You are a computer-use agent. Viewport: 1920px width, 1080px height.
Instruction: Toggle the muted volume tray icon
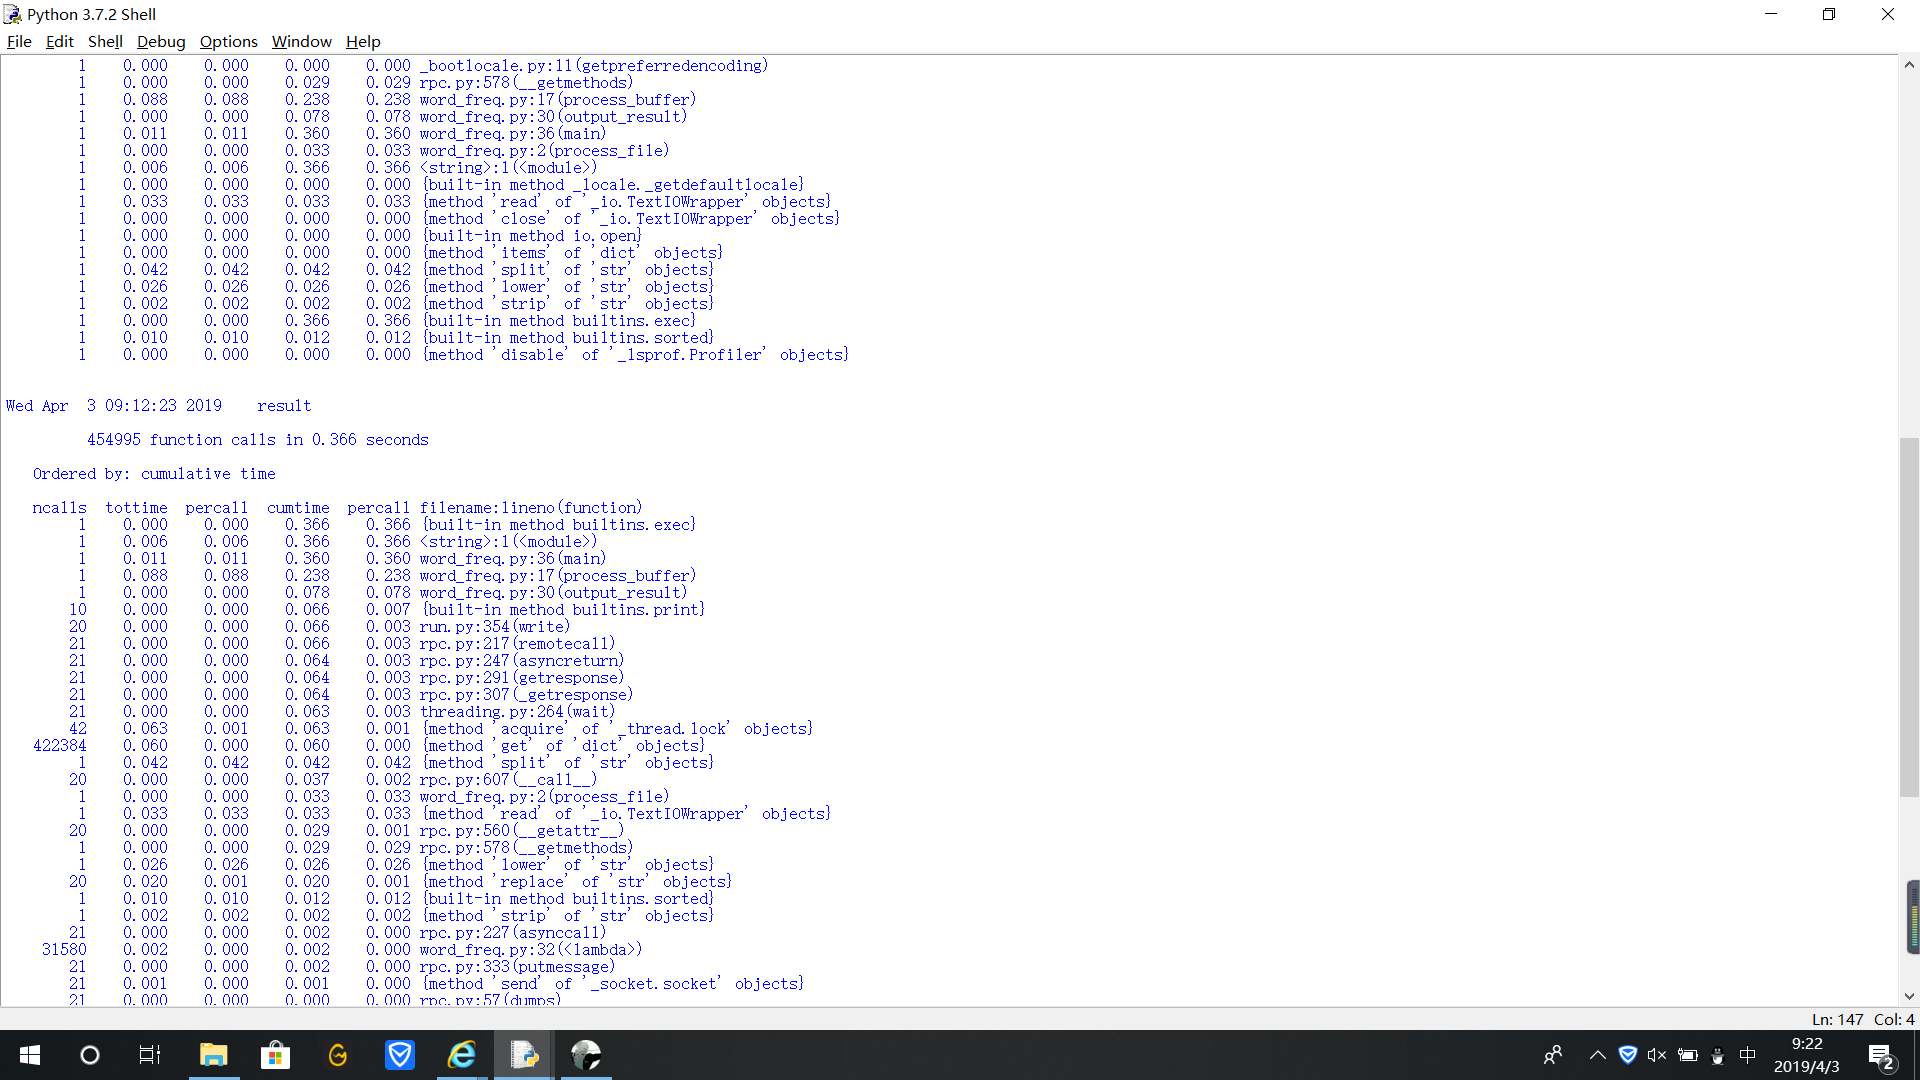[x=1657, y=1055]
